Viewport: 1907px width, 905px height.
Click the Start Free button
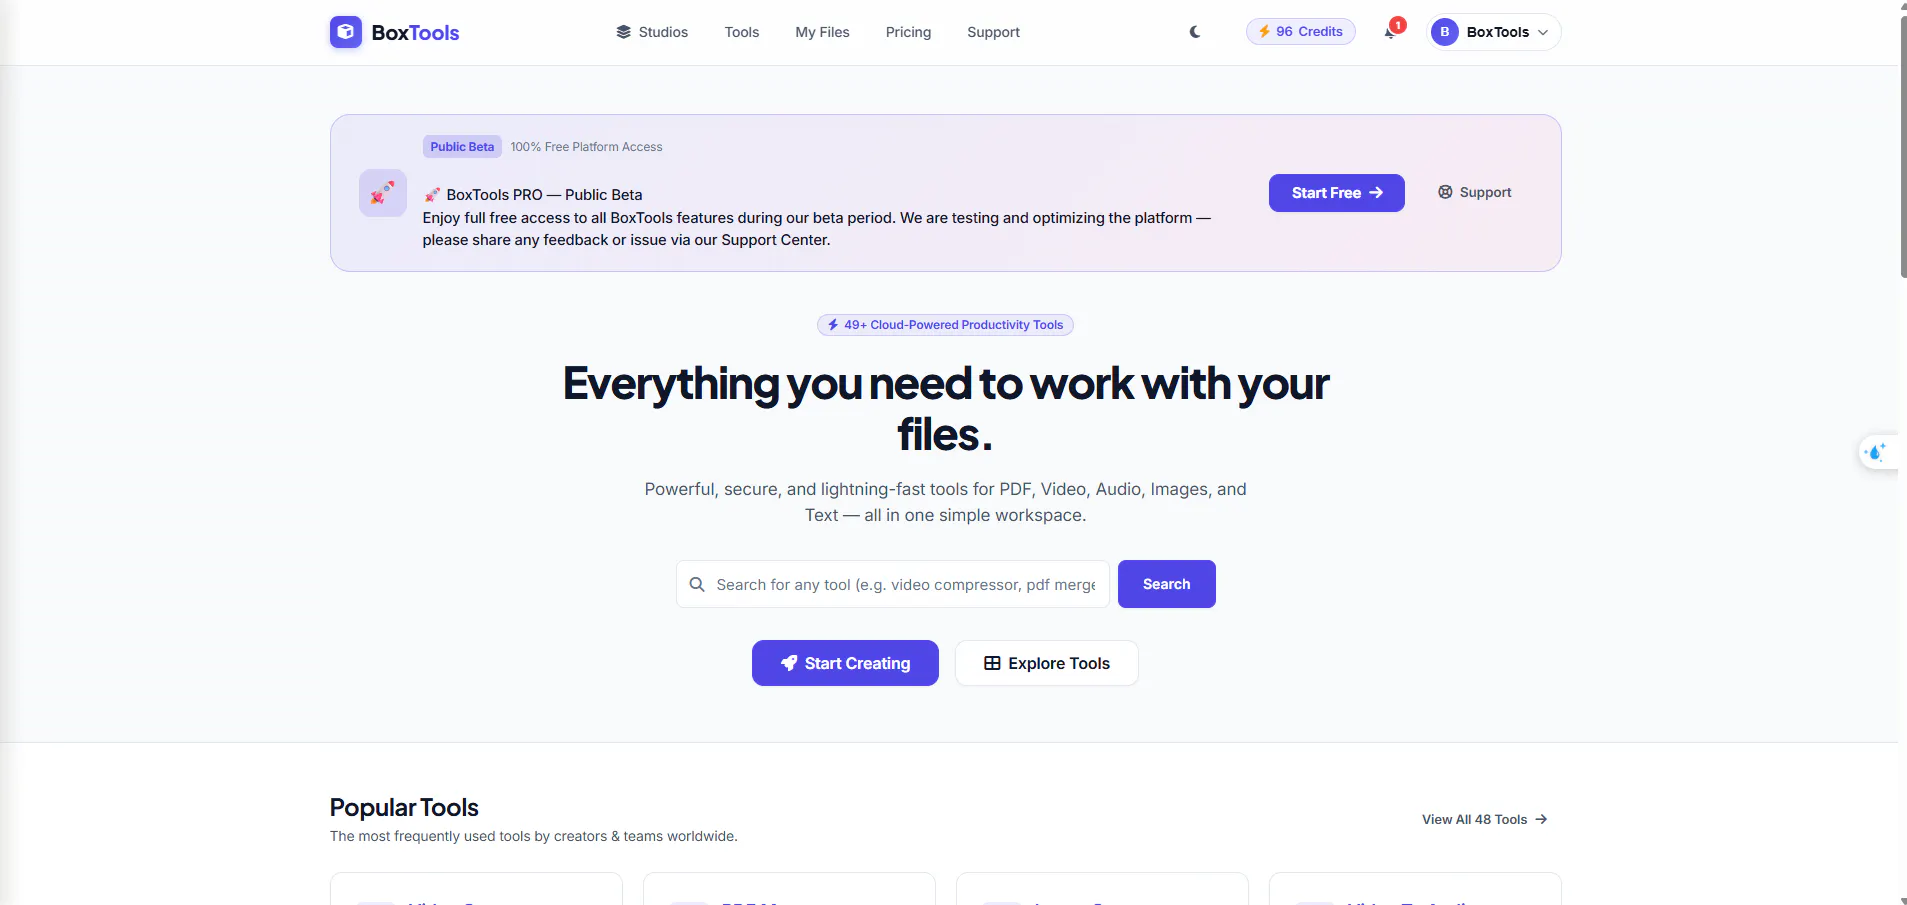pos(1337,193)
